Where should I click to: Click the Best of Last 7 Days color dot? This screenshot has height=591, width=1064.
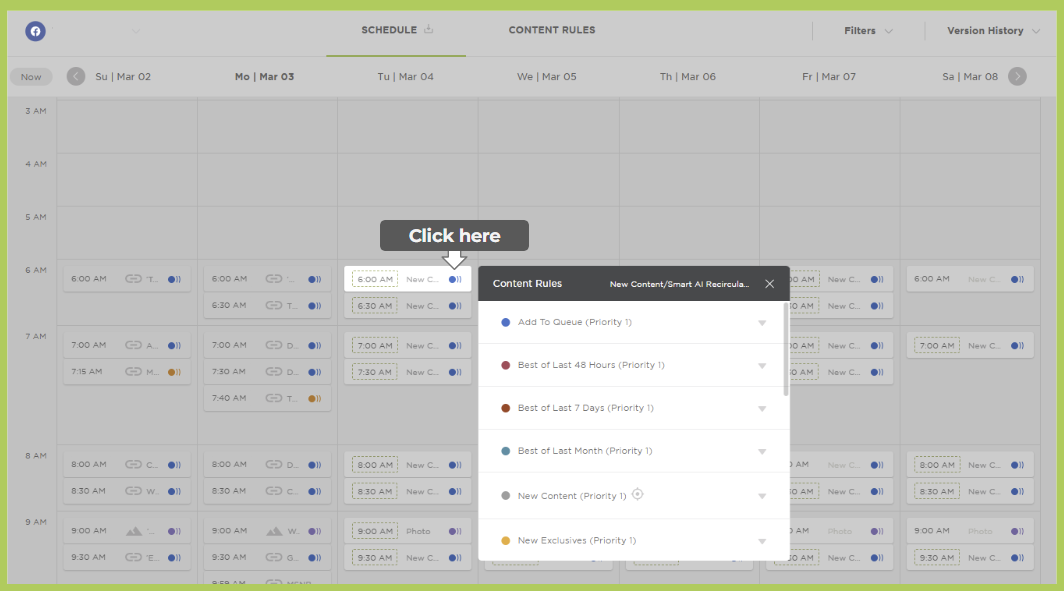tap(506, 408)
